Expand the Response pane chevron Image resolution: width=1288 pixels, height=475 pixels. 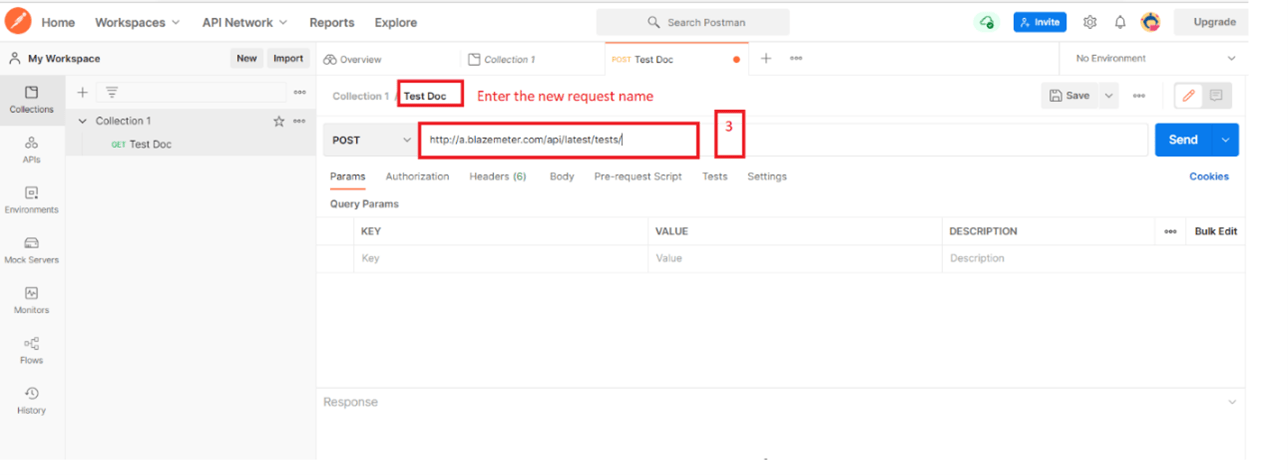(x=1232, y=402)
